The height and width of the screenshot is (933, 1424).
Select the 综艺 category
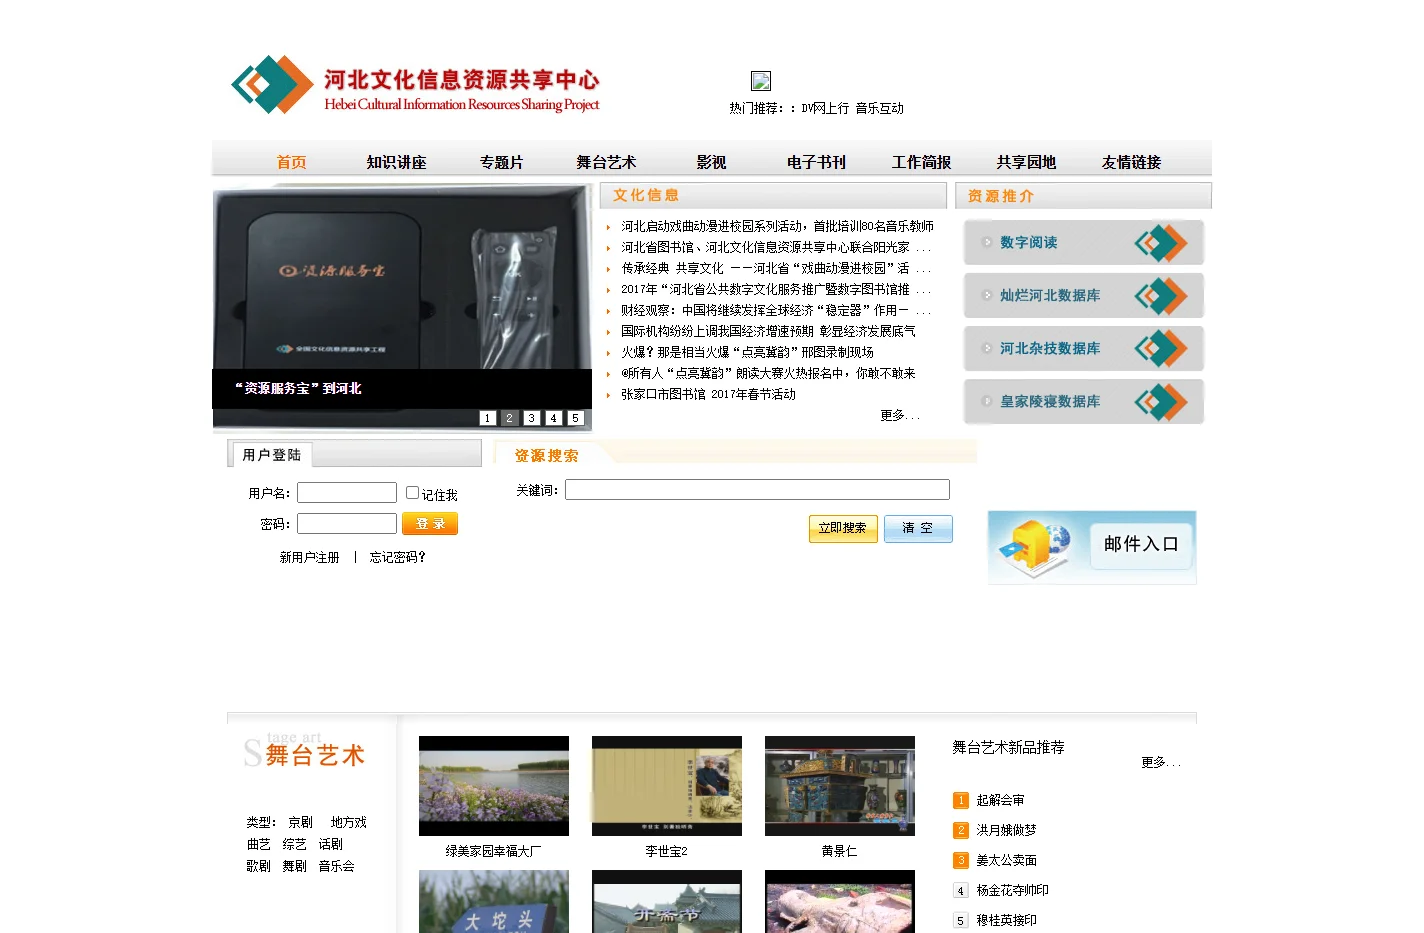pyautogui.click(x=294, y=844)
